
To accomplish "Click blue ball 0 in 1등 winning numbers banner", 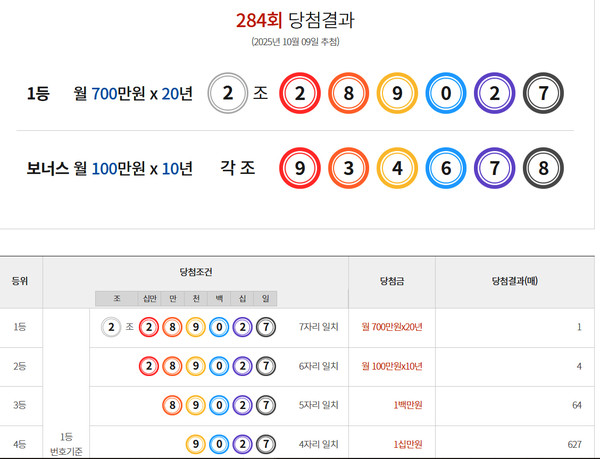I will pos(446,93).
